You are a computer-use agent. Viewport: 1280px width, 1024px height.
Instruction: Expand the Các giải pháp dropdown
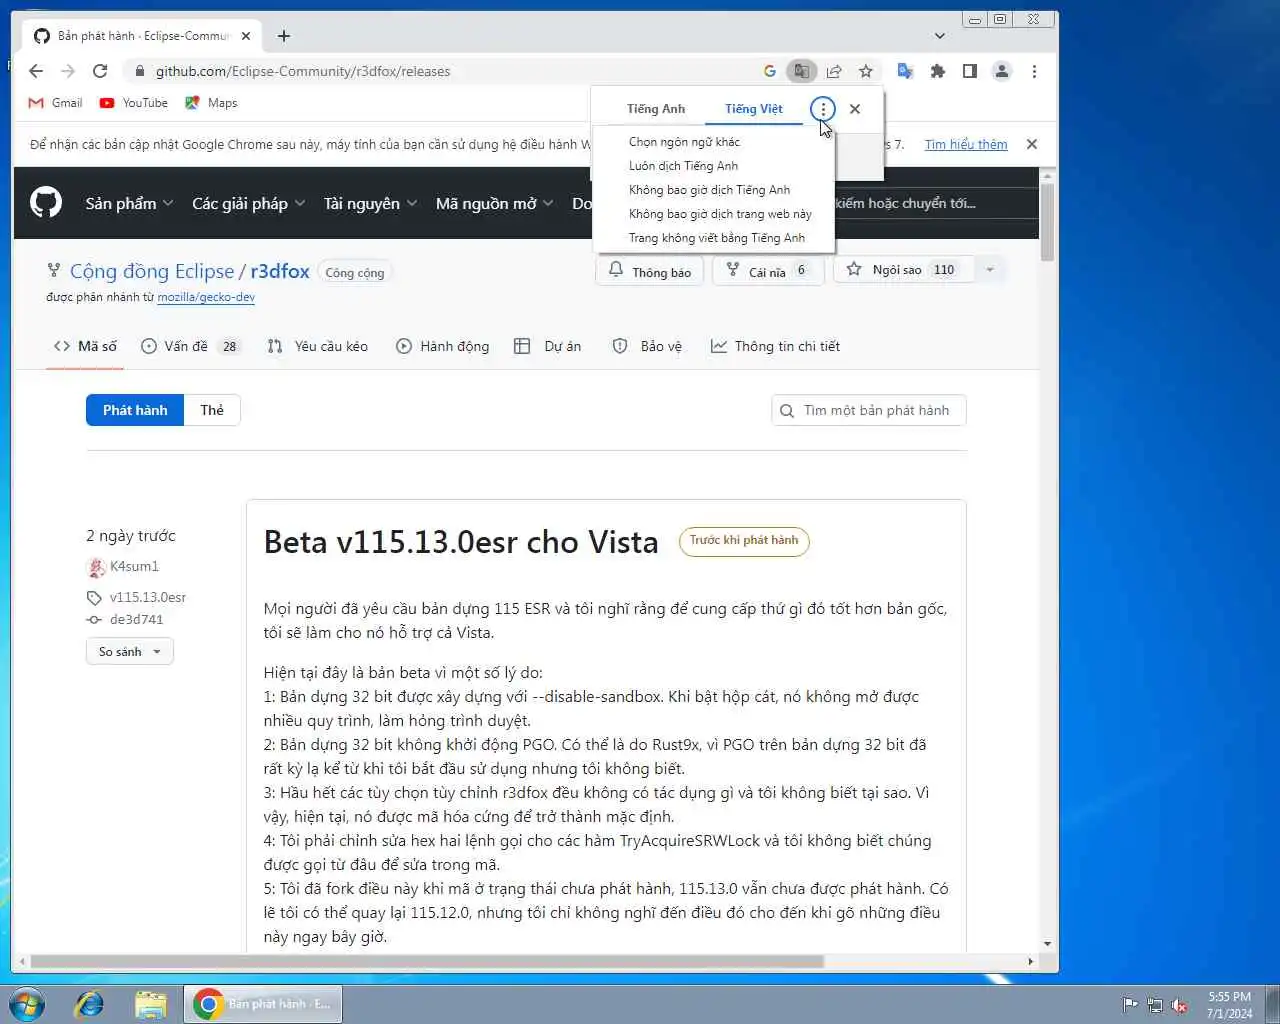click(x=248, y=203)
